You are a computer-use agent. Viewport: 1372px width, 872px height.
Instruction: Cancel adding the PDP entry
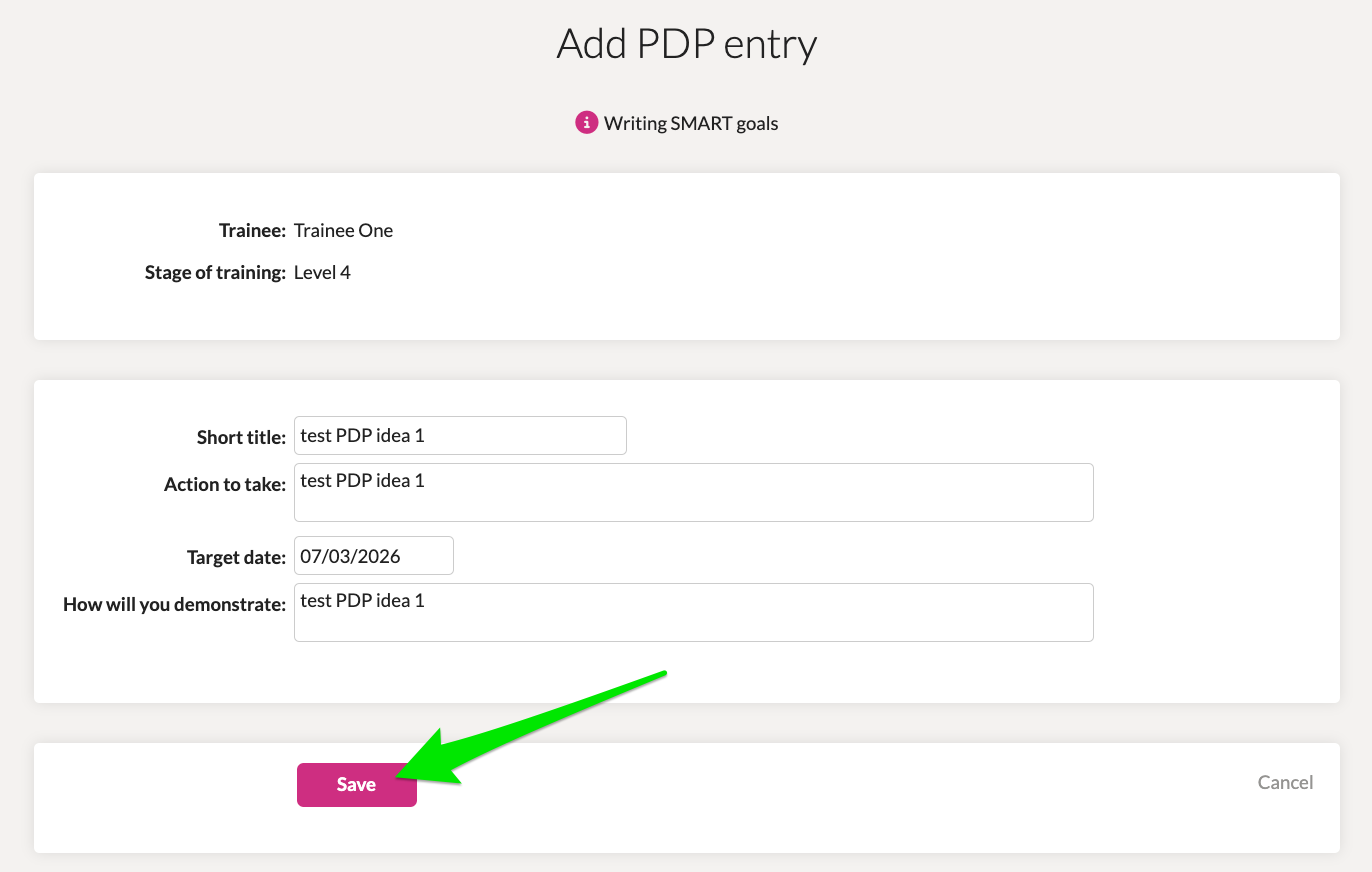[x=1285, y=782]
